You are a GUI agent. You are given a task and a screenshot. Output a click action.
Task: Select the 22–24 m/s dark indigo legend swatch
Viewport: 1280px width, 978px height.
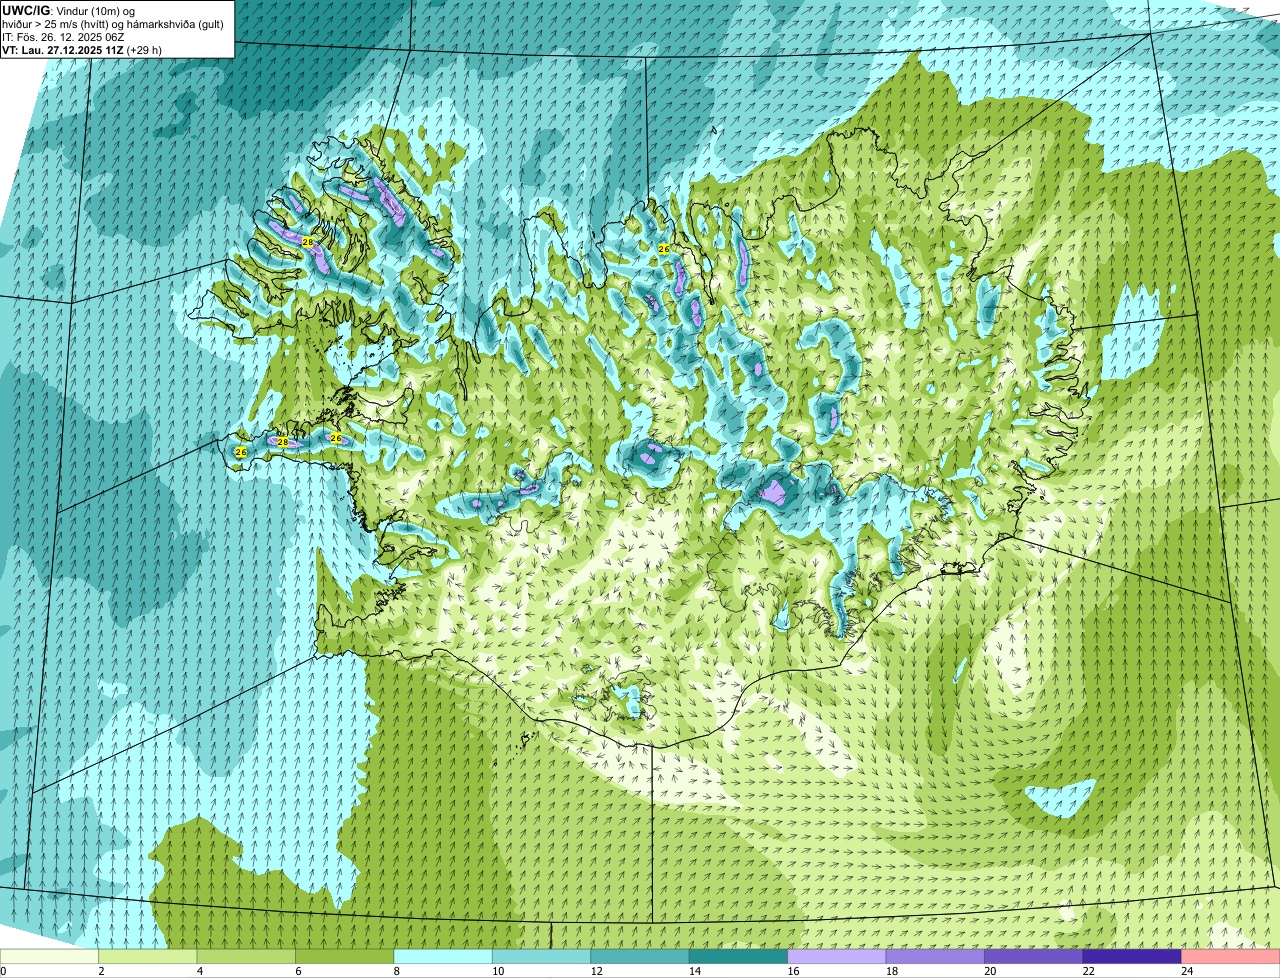pos(1132,956)
